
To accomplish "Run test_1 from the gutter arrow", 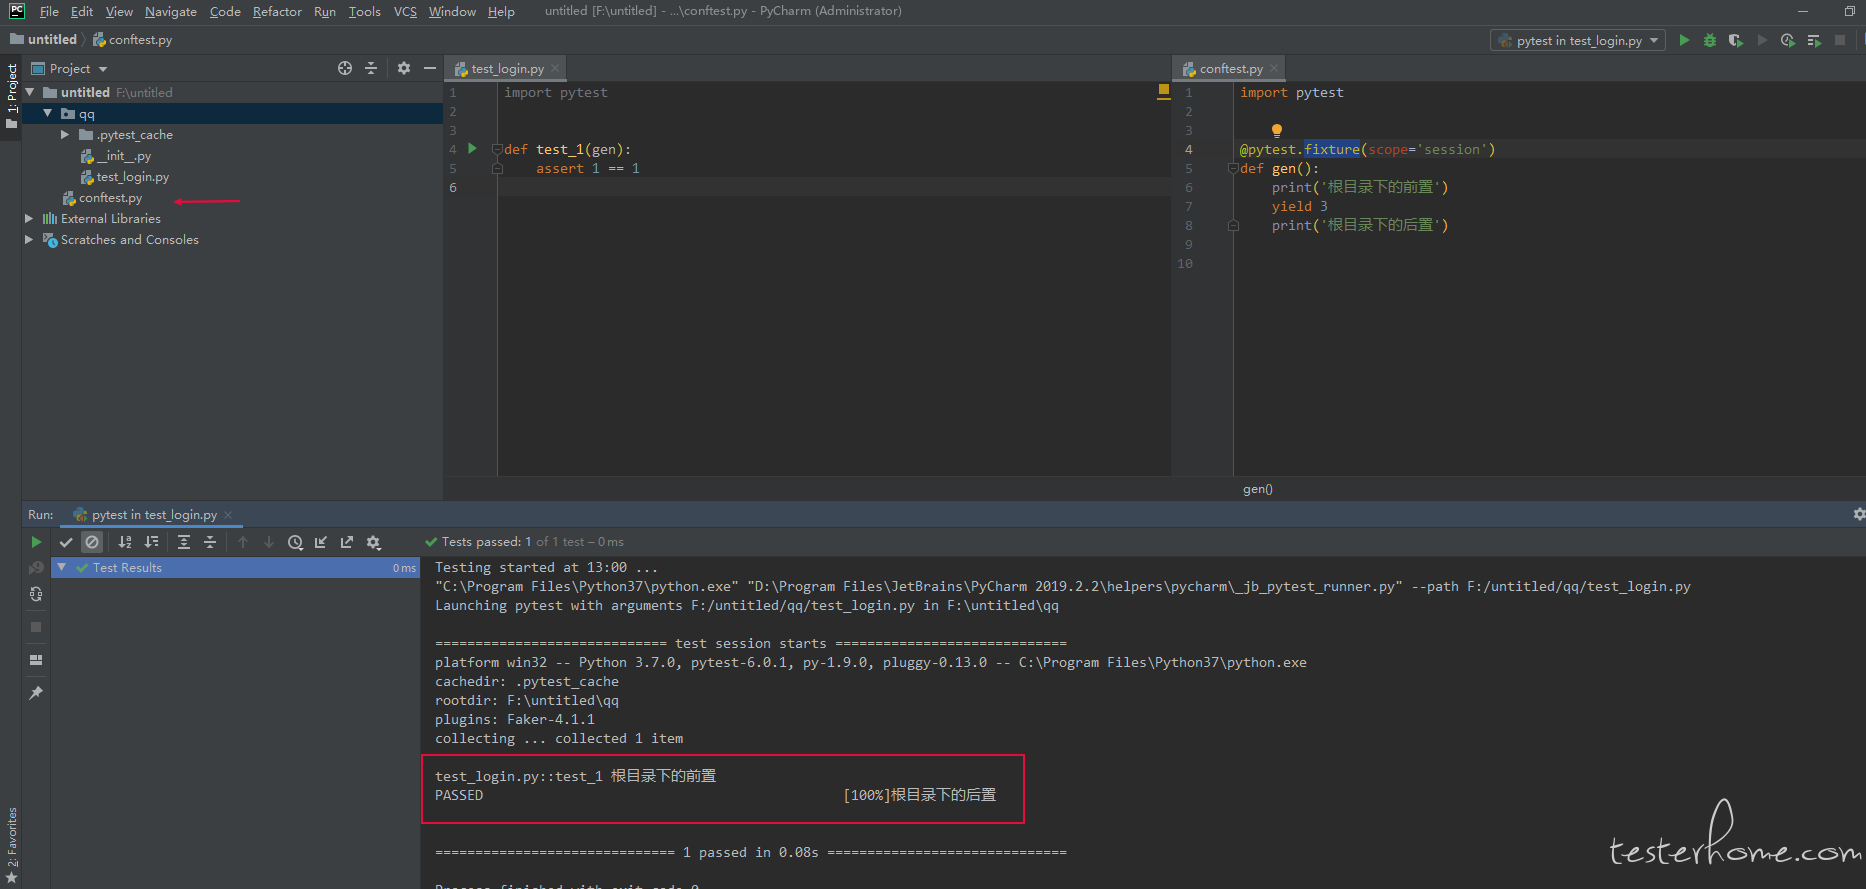I will click(x=473, y=149).
